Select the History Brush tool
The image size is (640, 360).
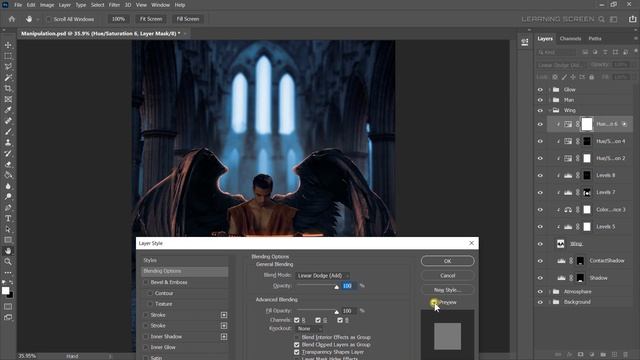[8, 153]
